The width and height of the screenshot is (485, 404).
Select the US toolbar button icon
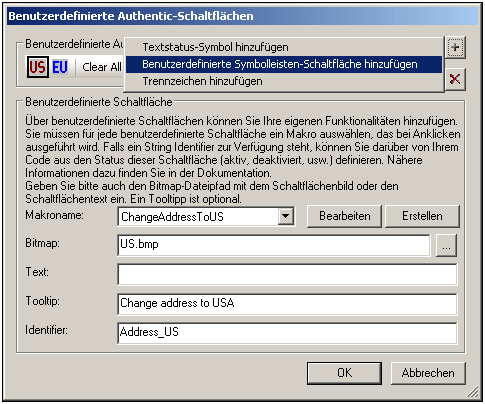[38, 67]
